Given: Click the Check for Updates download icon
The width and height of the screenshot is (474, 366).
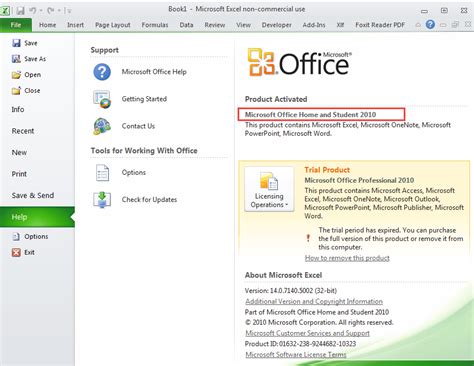Looking at the screenshot, I should click(102, 200).
